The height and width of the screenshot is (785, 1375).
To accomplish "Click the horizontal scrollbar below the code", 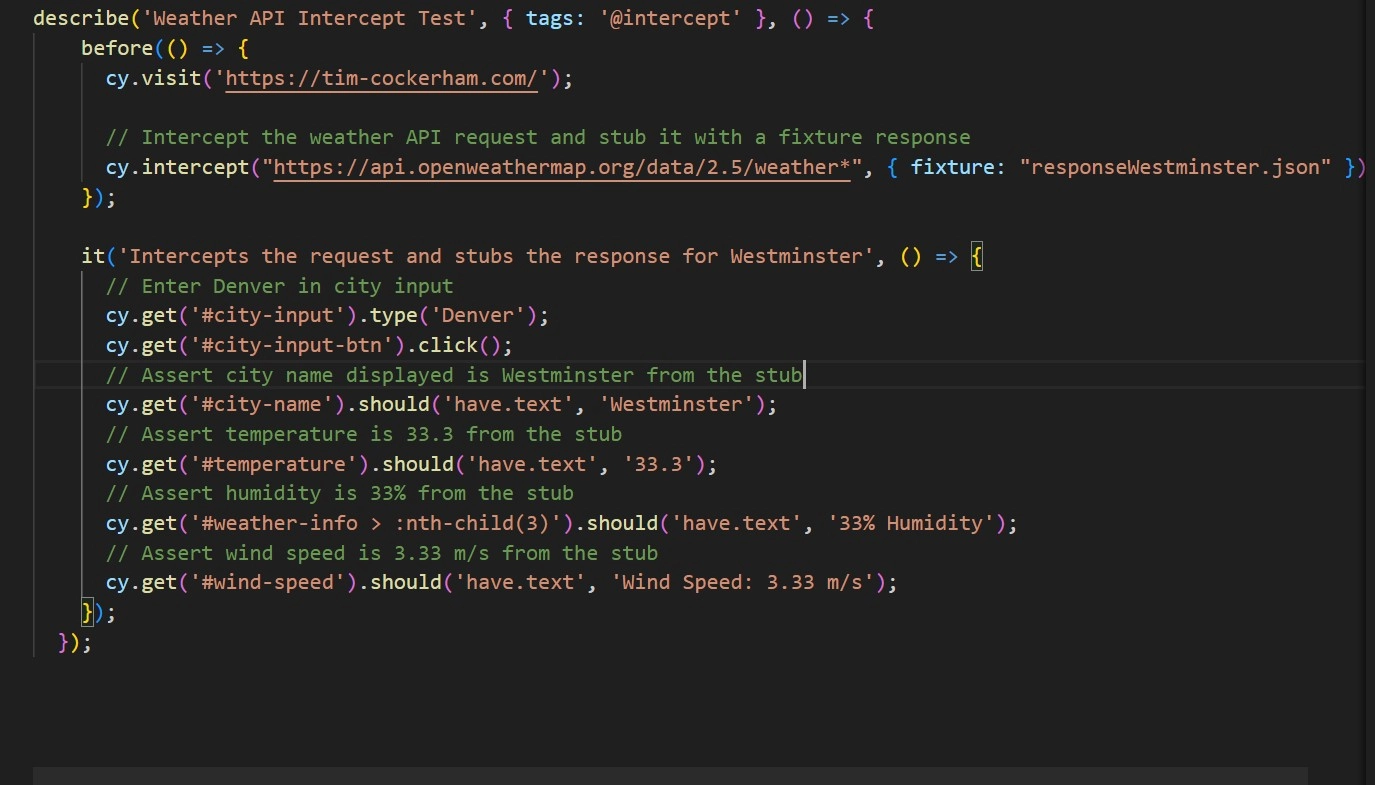I will [x=670, y=775].
